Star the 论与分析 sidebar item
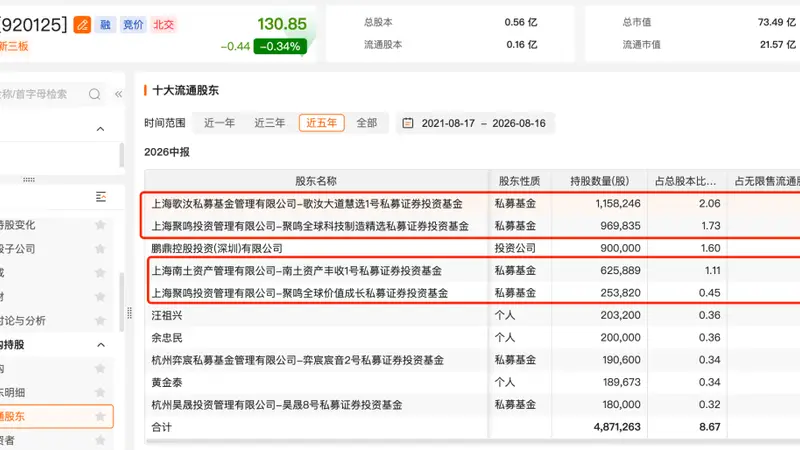 [100, 320]
